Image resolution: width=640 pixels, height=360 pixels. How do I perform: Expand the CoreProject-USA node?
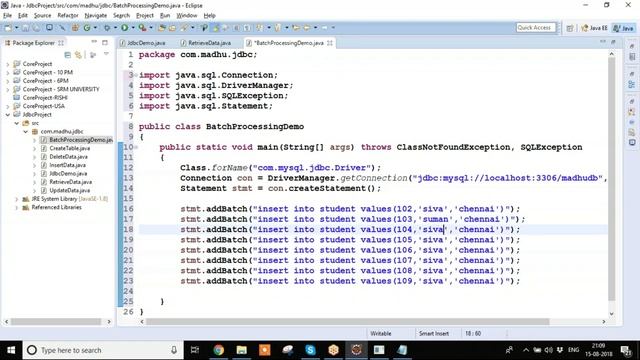click(8, 107)
